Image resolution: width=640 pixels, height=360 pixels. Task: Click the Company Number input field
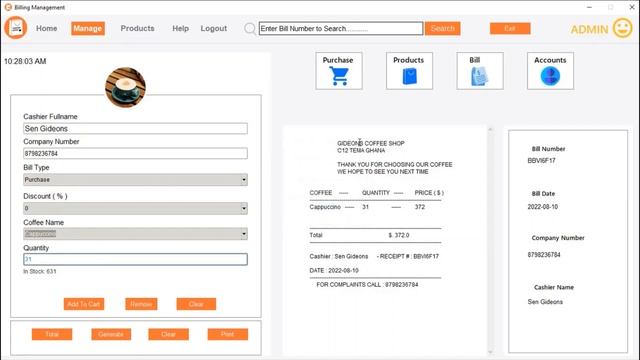tap(135, 153)
